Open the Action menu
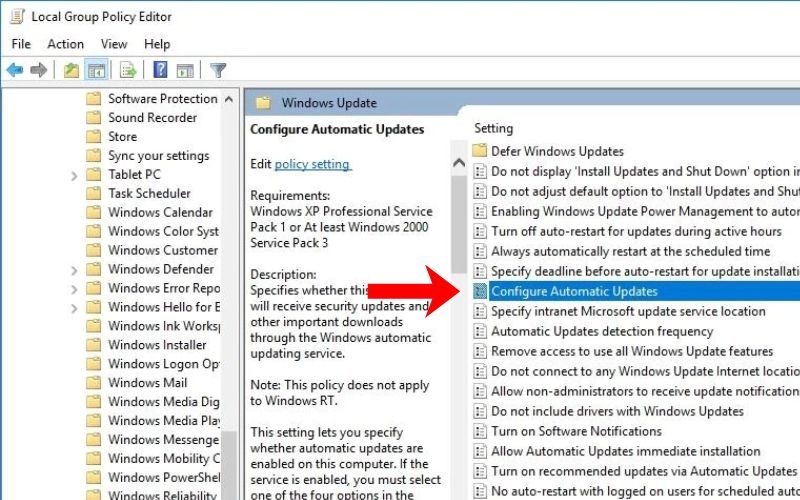This screenshot has width=800, height=500. [x=65, y=44]
